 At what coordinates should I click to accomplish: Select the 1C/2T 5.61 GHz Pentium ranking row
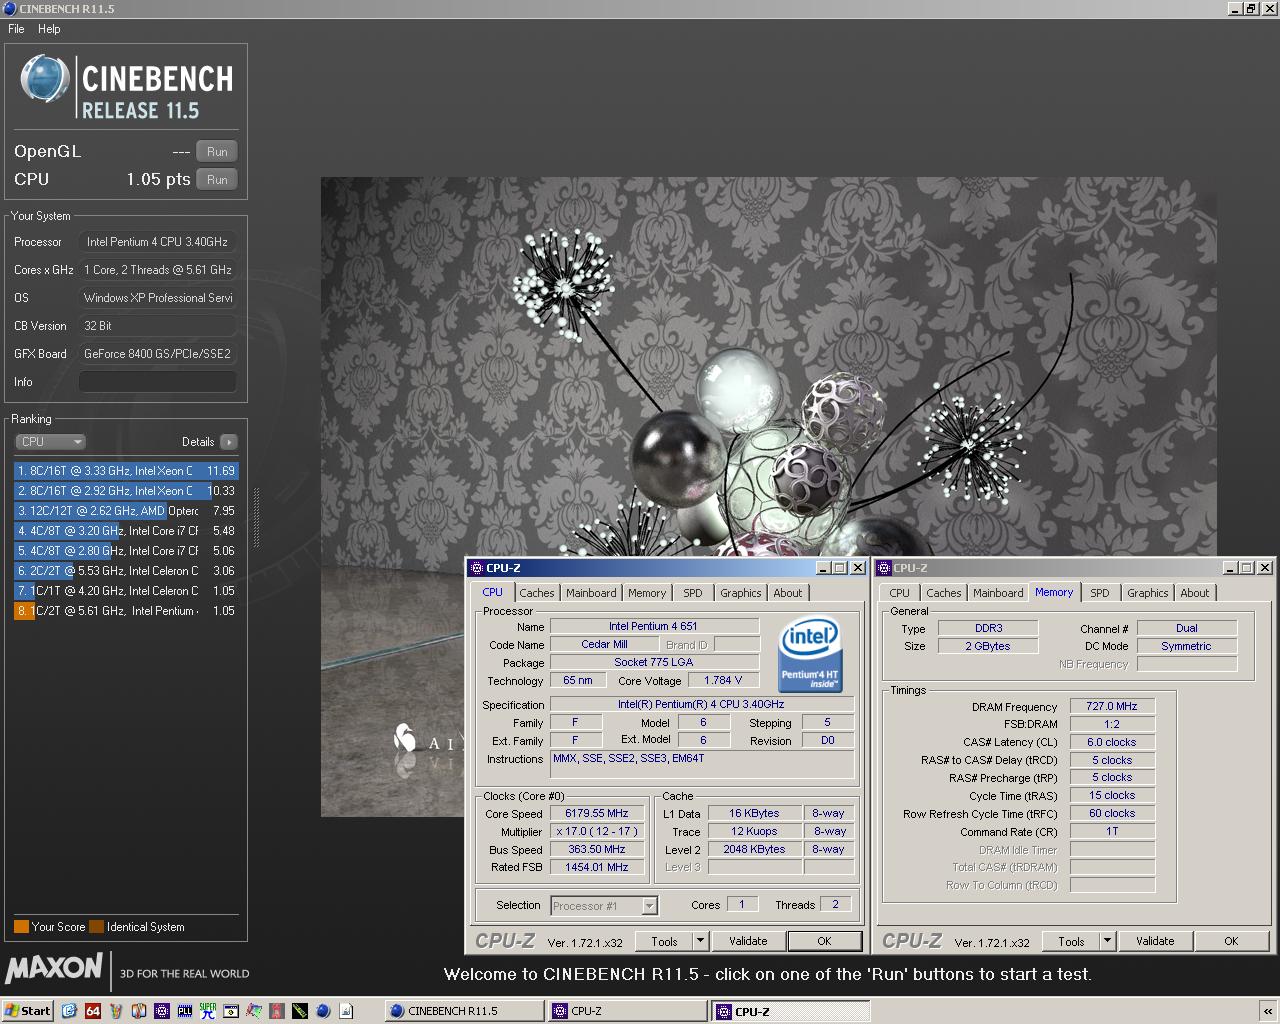click(x=126, y=611)
